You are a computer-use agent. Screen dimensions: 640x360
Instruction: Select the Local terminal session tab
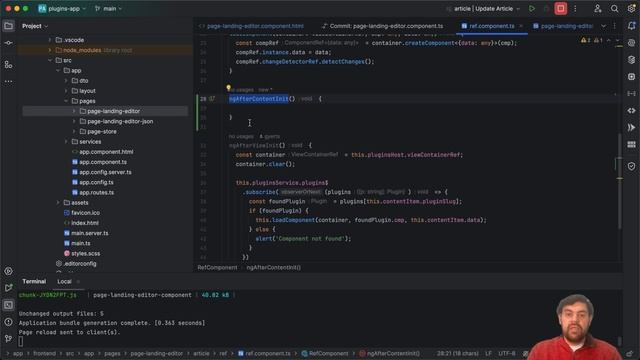64,282
